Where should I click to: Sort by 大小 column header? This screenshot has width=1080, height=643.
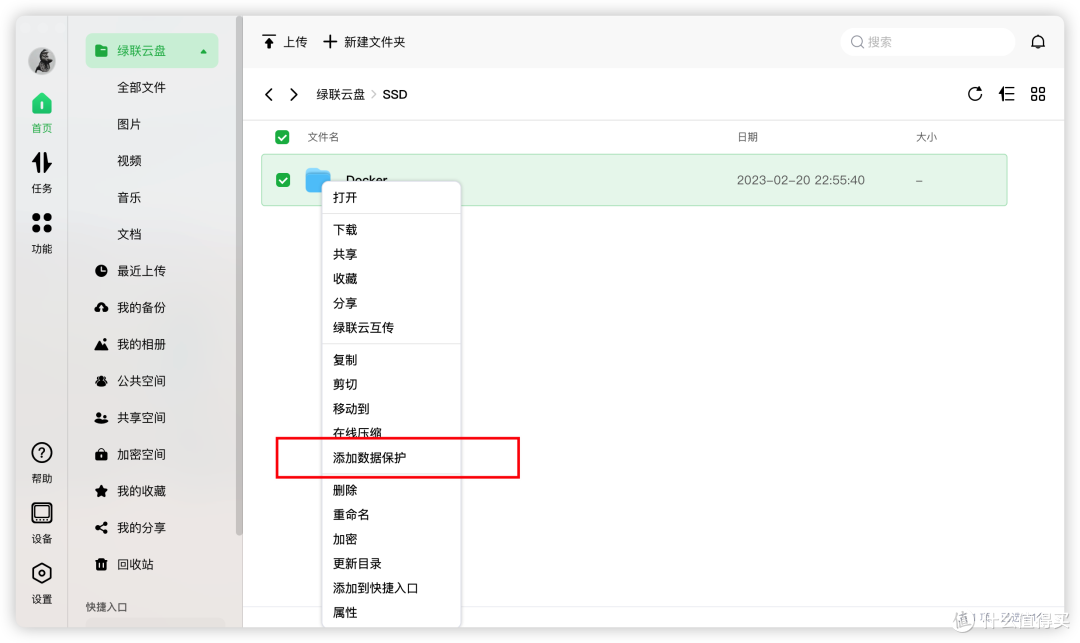[x=926, y=137]
